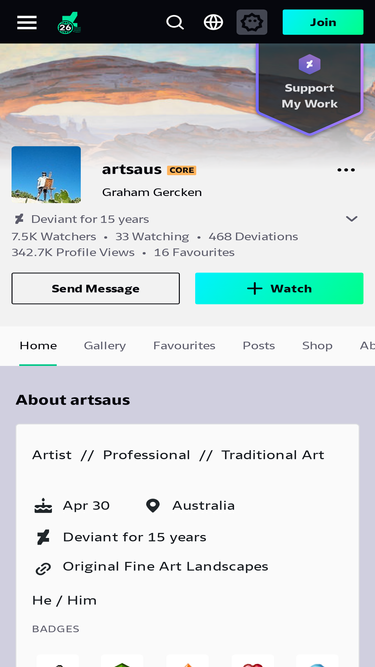The width and height of the screenshot is (375, 667).
Task: Open the globe language selector
Action: [x=213, y=22]
